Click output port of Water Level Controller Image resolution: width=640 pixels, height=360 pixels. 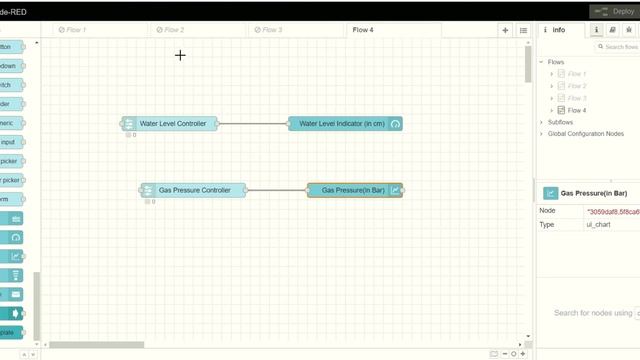coord(217,124)
